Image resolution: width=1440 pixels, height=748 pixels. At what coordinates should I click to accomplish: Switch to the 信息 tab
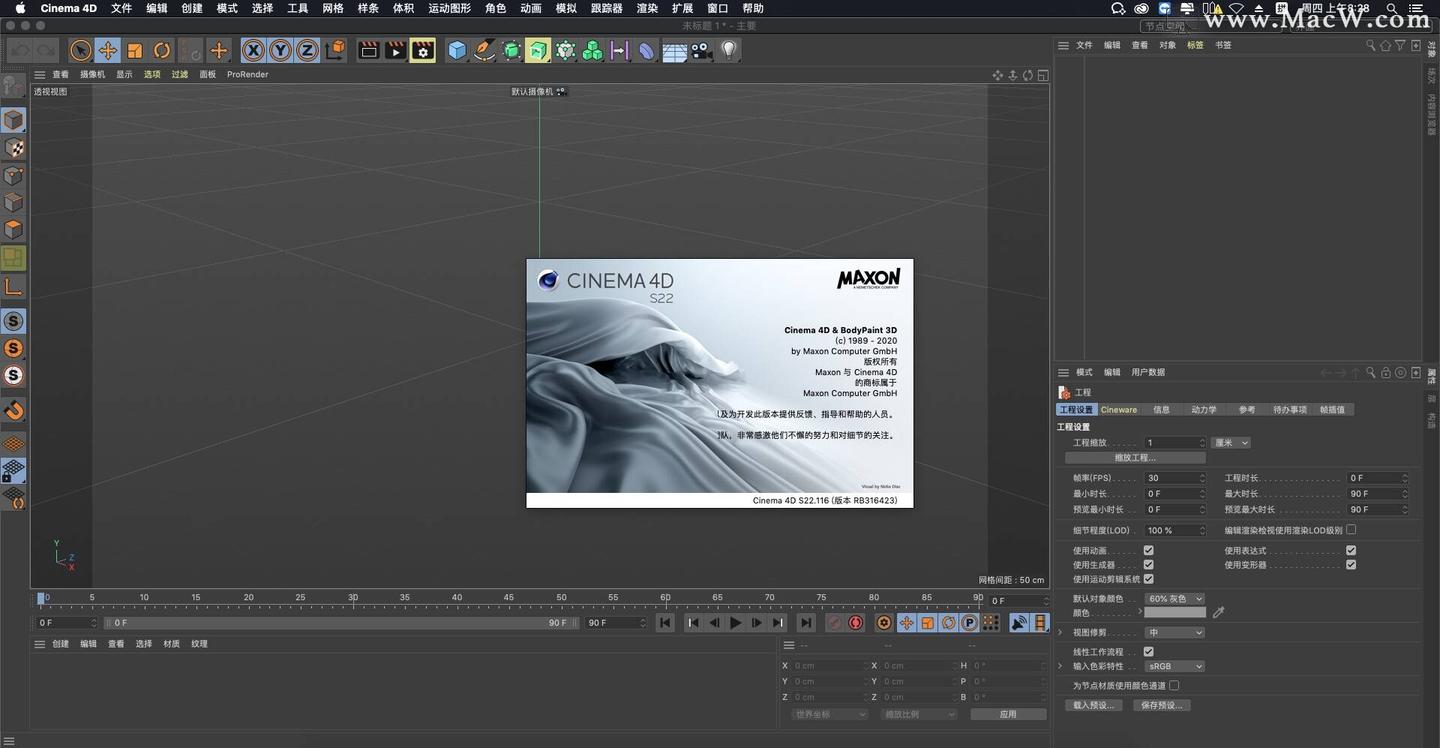(x=1161, y=410)
